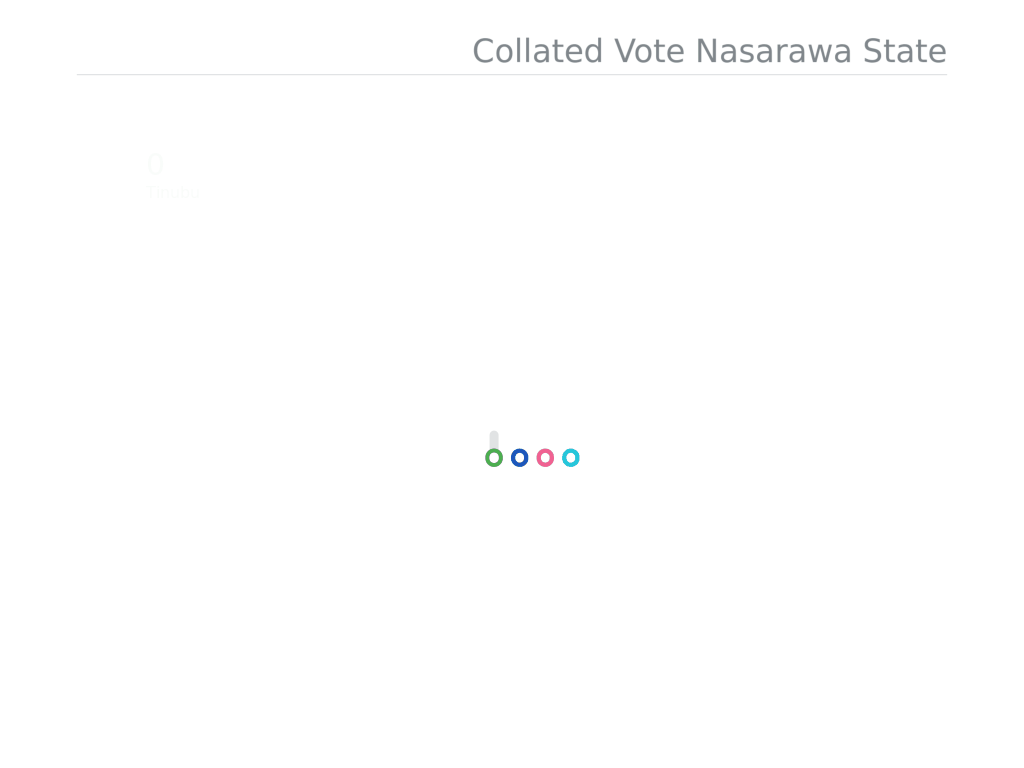Viewport: 1024px width, 768px height.
Task: Click the horizontal divider under the title
Action: (x=512, y=75)
